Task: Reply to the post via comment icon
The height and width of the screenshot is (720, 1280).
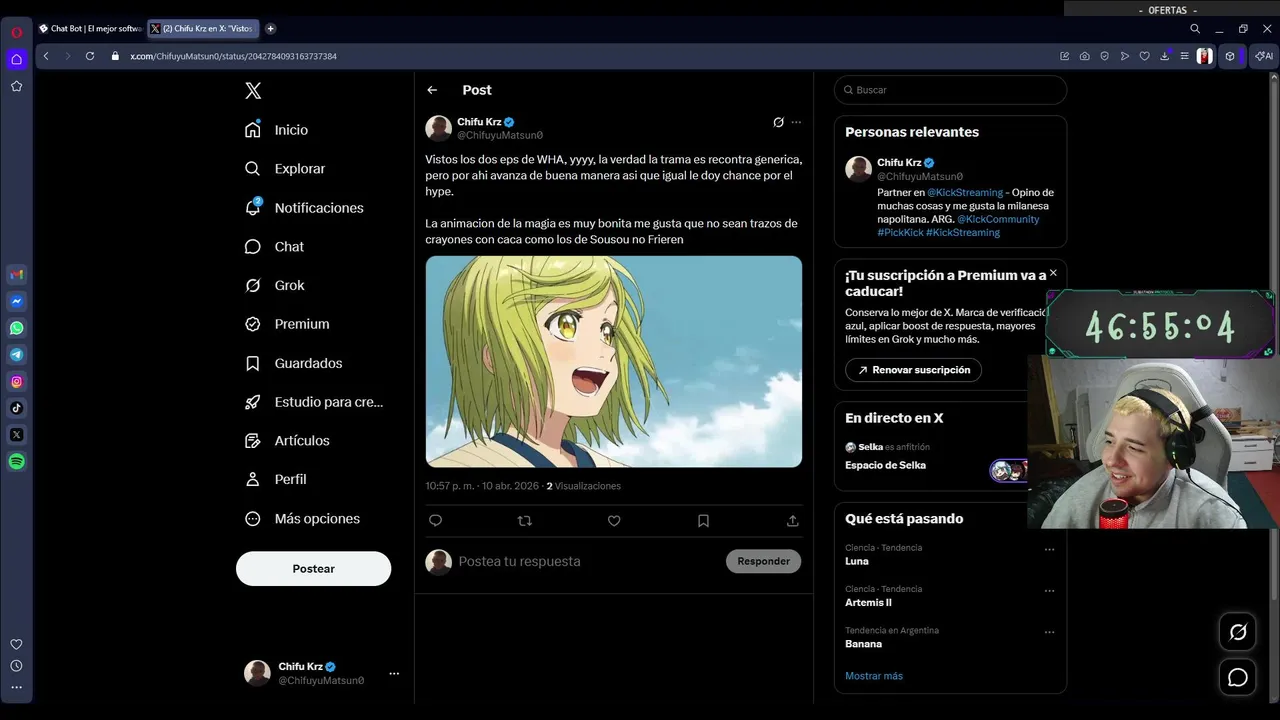Action: click(x=435, y=521)
